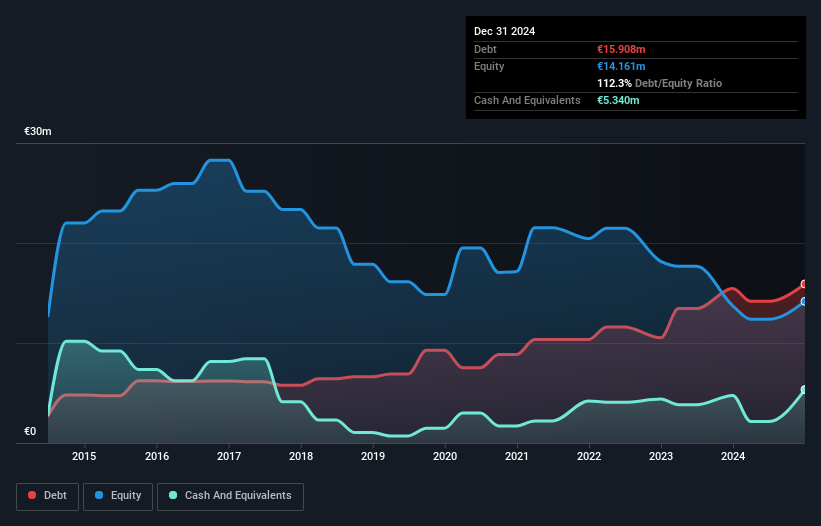The image size is (821, 526).
Task: Click the 2023 x-axis label
Action: pyautogui.click(x=661, y=456)
